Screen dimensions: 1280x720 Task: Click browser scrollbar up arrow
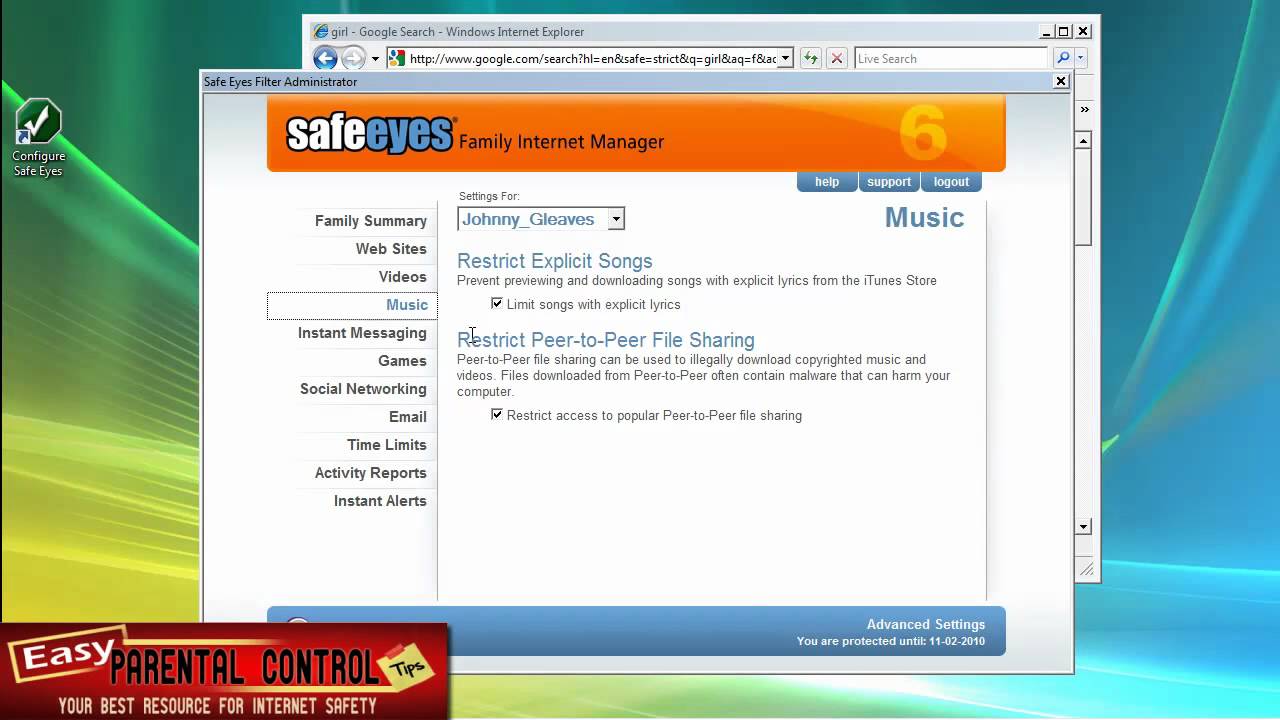(1083, 141)
